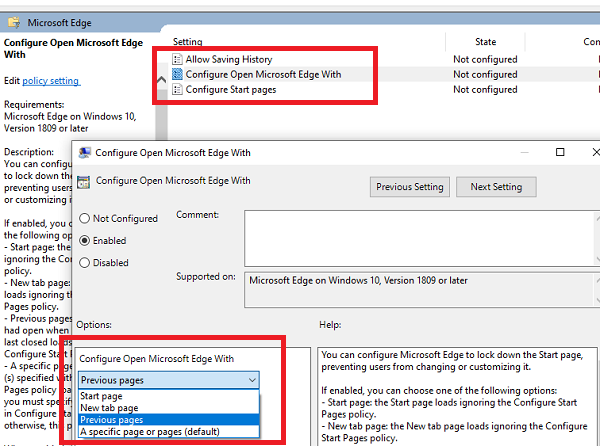Click the Configure Open Microsoft Edge With list icon

click(177, 74)
